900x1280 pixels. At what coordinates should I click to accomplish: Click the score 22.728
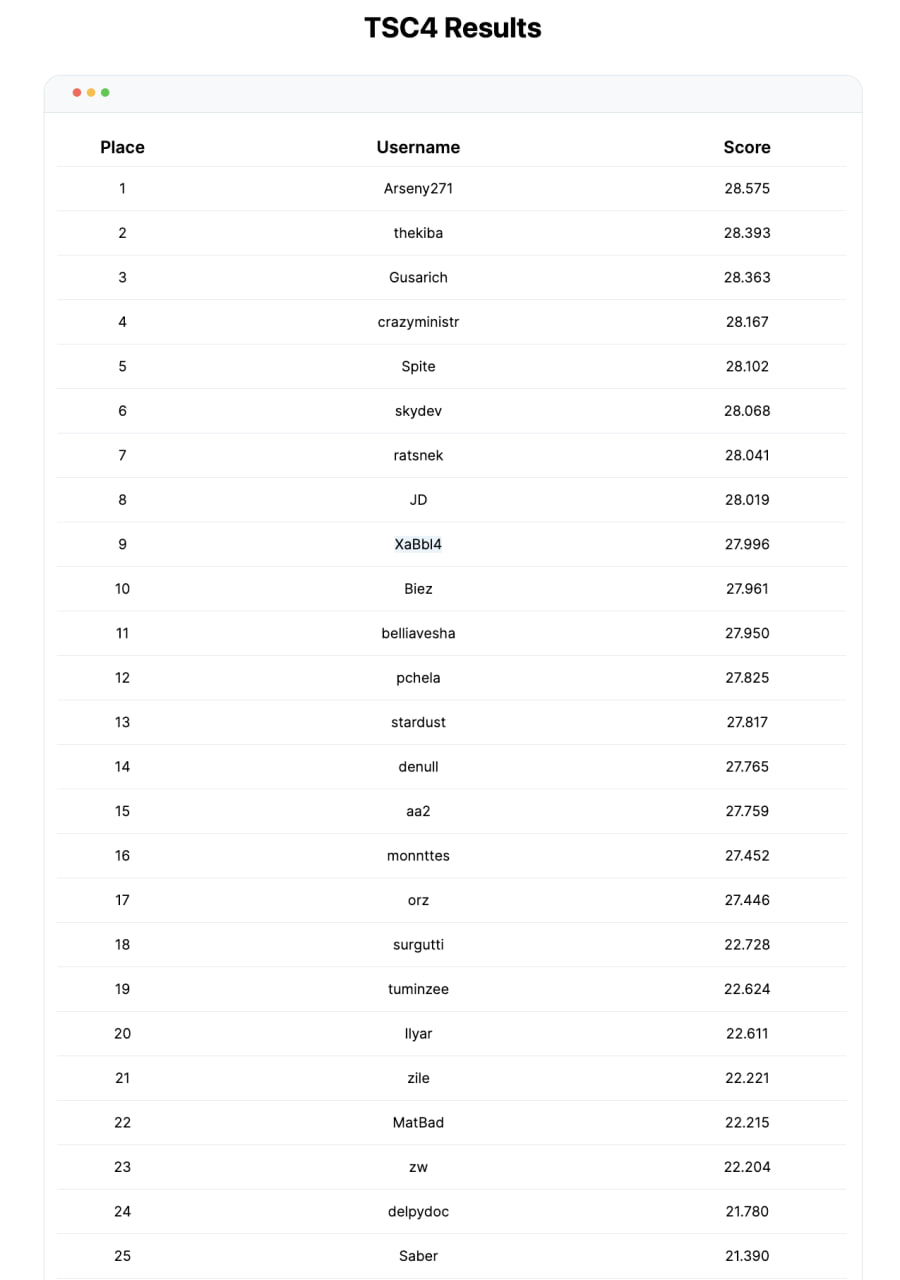pyautogui.click(x=747, y=944)
